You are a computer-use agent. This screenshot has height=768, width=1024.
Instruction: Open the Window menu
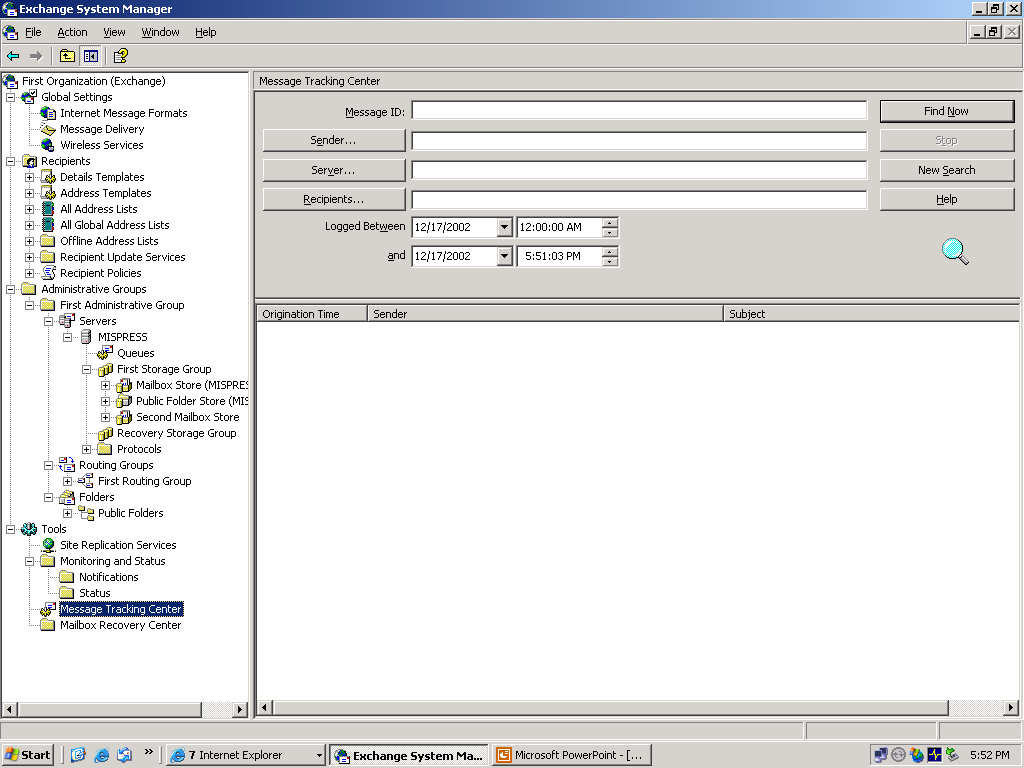pyautogui.click(x=160, y=32)
